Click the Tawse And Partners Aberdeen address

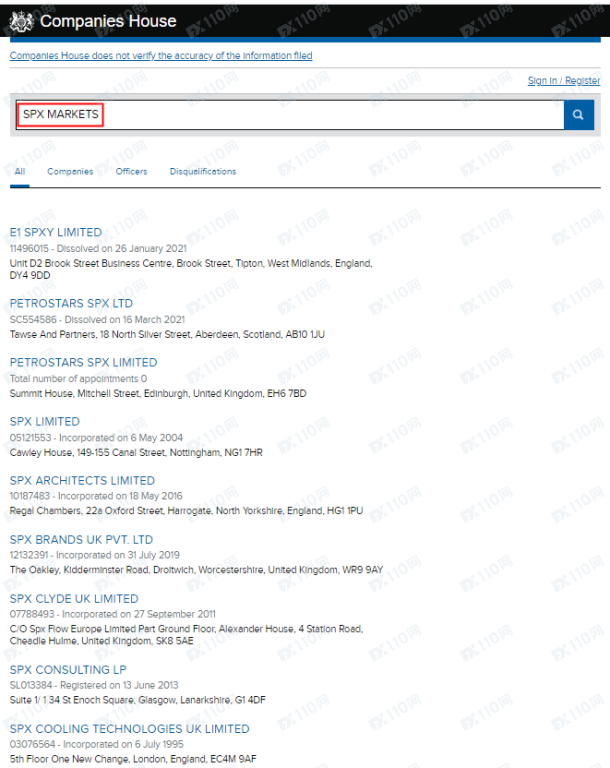point(167,335)
